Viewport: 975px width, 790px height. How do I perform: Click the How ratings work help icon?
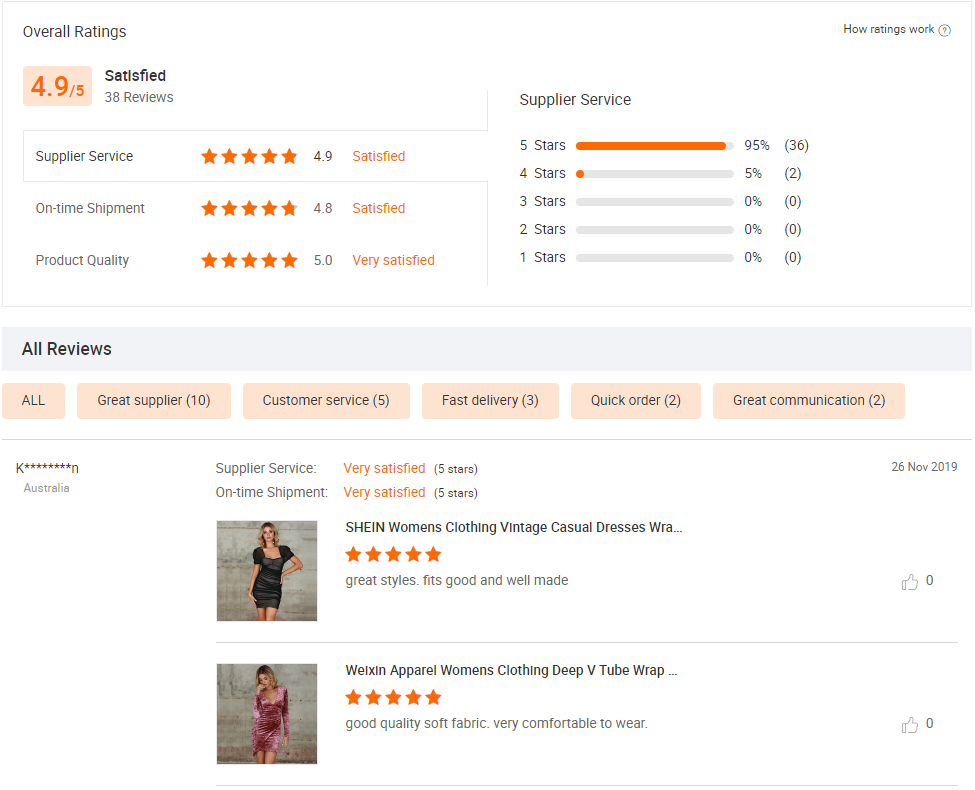pos(945,30)
